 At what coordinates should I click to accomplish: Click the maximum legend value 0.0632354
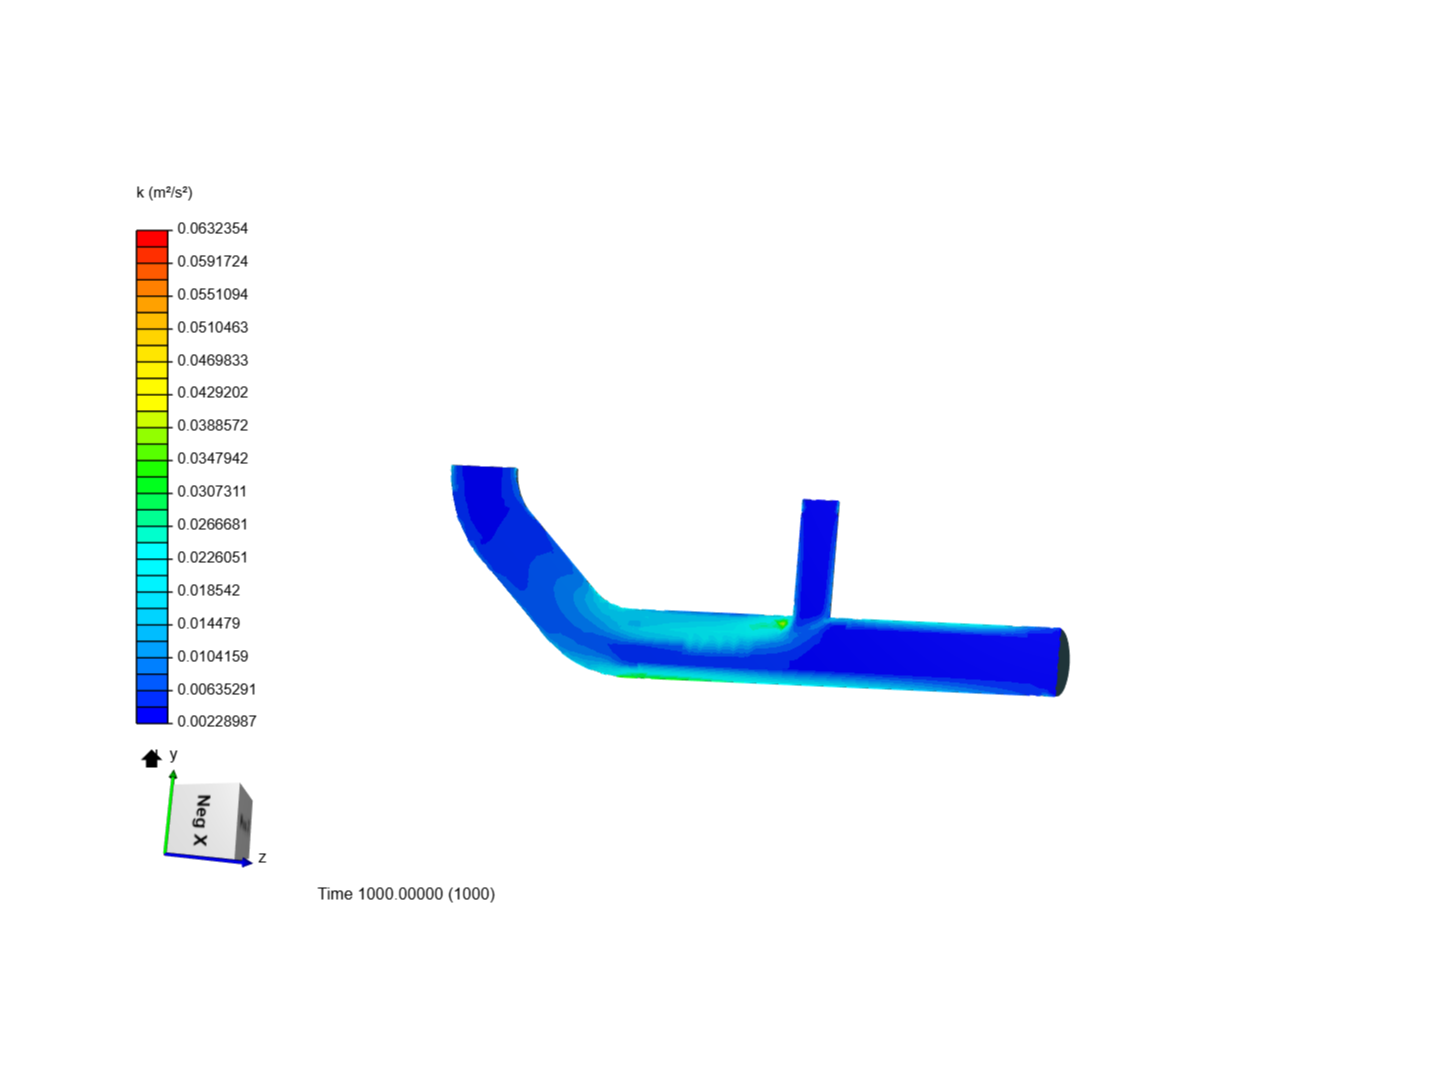[x=213, y=228]
